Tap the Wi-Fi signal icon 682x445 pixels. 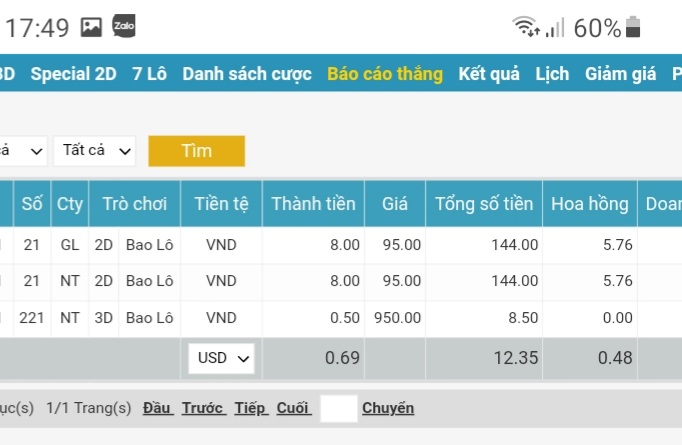pos(526,27)
